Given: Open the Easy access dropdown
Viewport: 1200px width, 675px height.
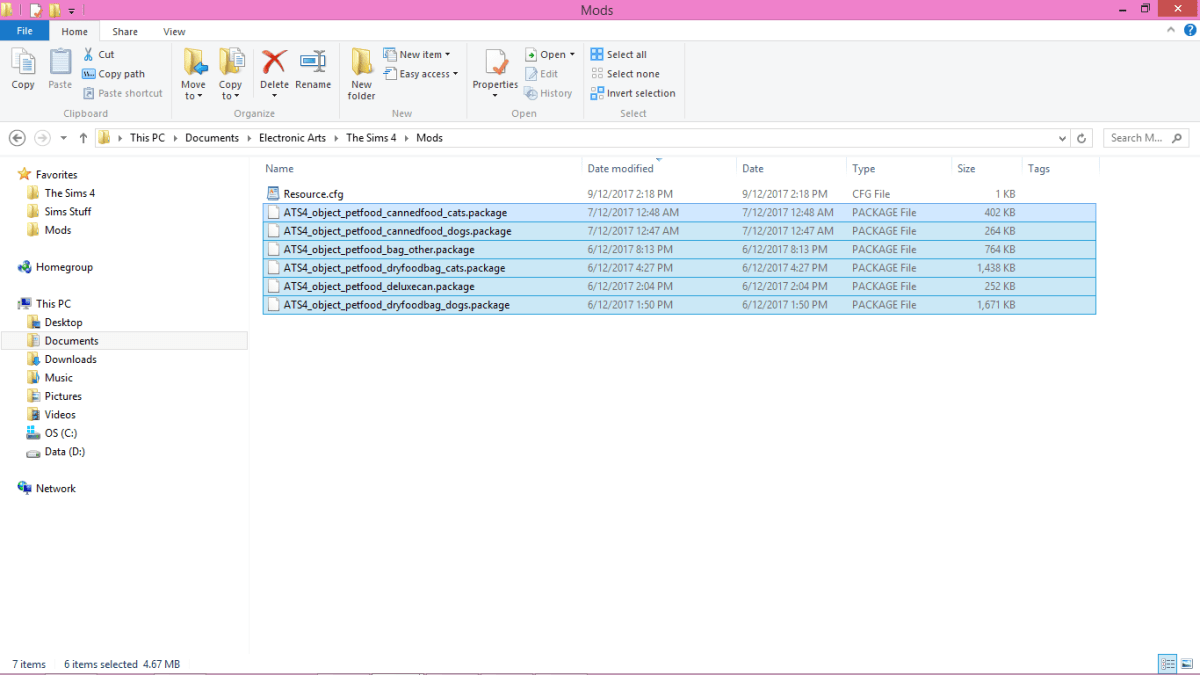Looking at the screenshot, I should pyautogui.click(x=421, y=73).
